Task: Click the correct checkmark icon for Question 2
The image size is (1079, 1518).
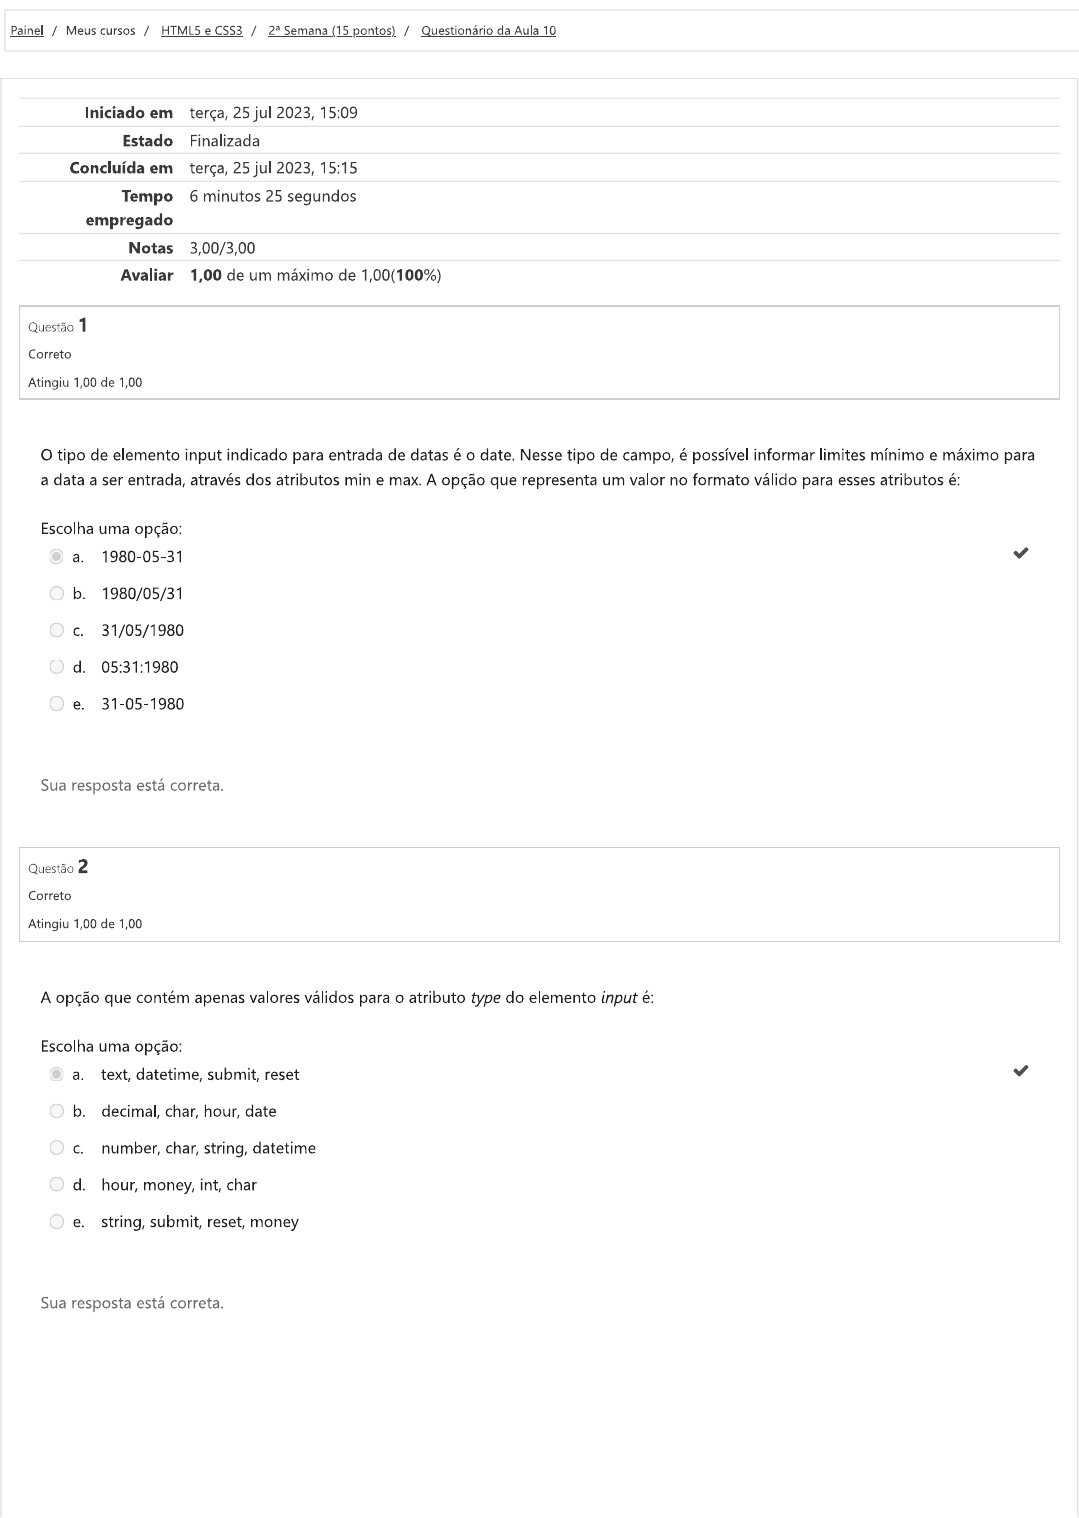Action: point(1020,1071)
